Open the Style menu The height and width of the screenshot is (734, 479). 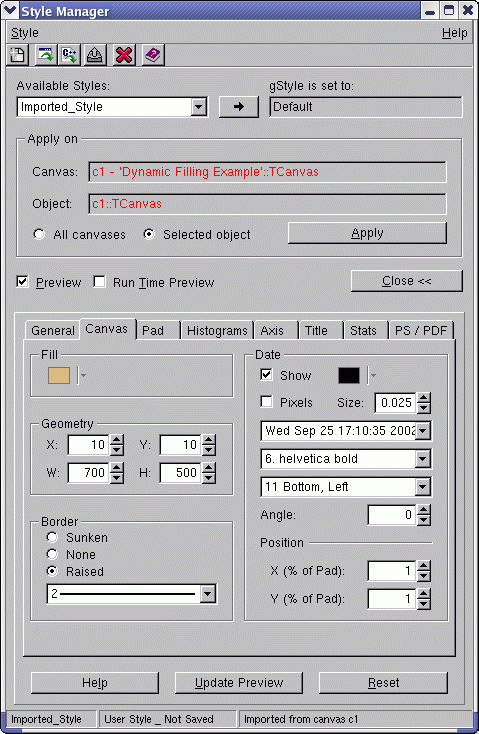click(x=24, y=33)
